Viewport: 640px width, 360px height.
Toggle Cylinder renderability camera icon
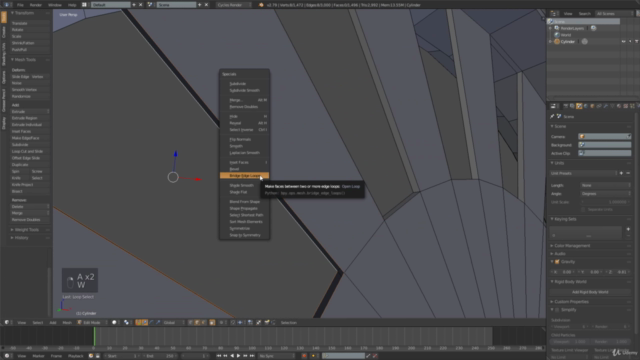[x=636, y=42]
